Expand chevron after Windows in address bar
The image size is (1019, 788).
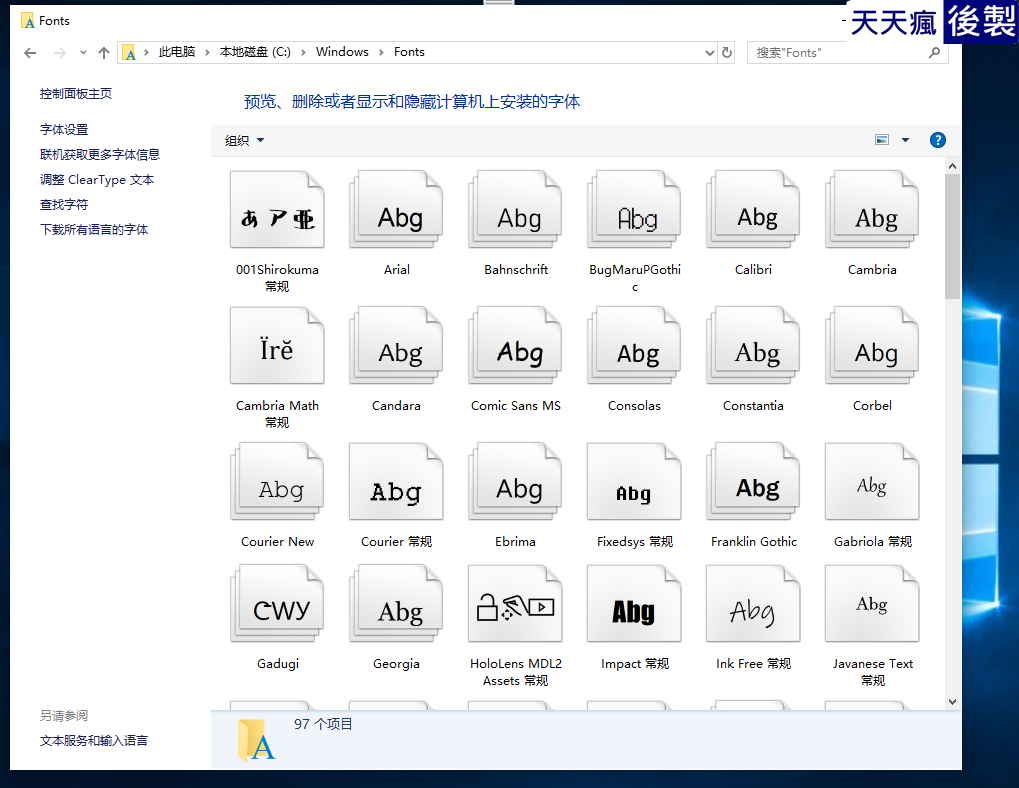[381, 52]
